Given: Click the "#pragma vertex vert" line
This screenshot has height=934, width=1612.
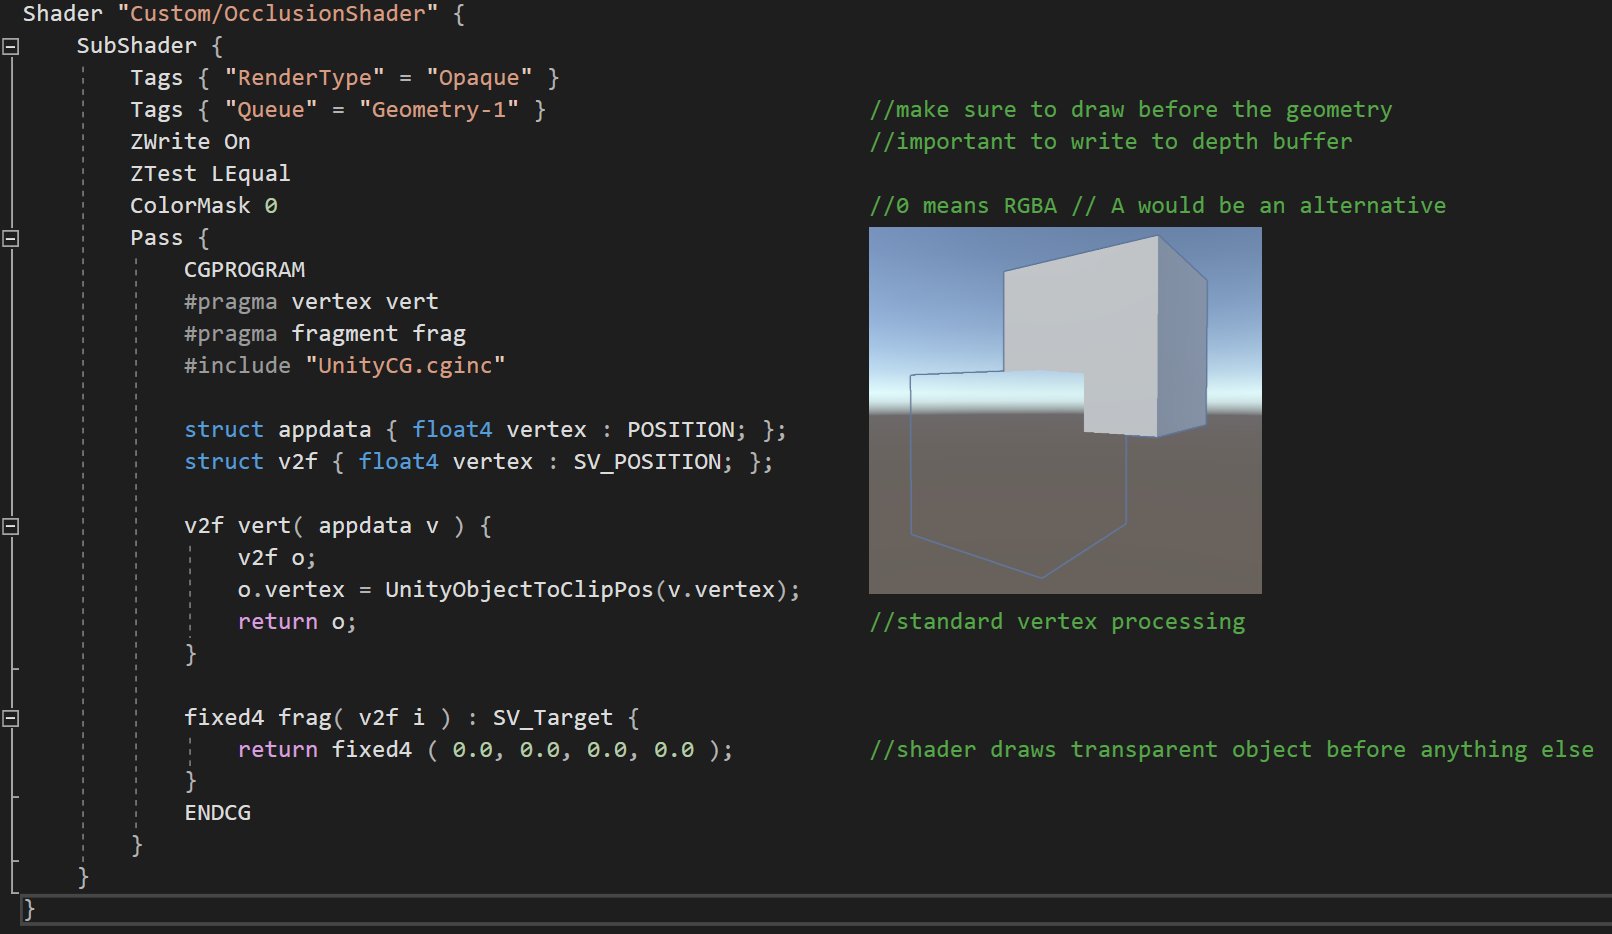Looking at the screenshot, I should point(311,302).
